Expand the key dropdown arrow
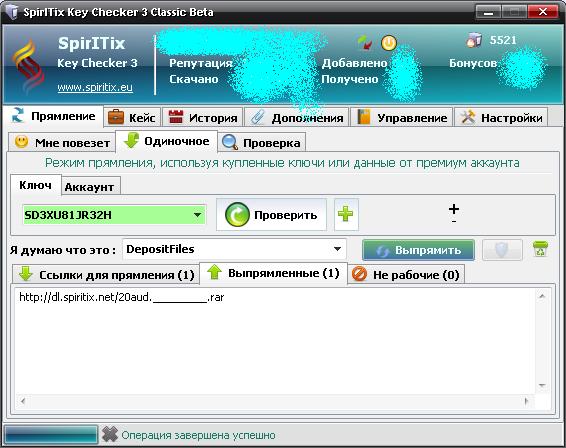 197,215
